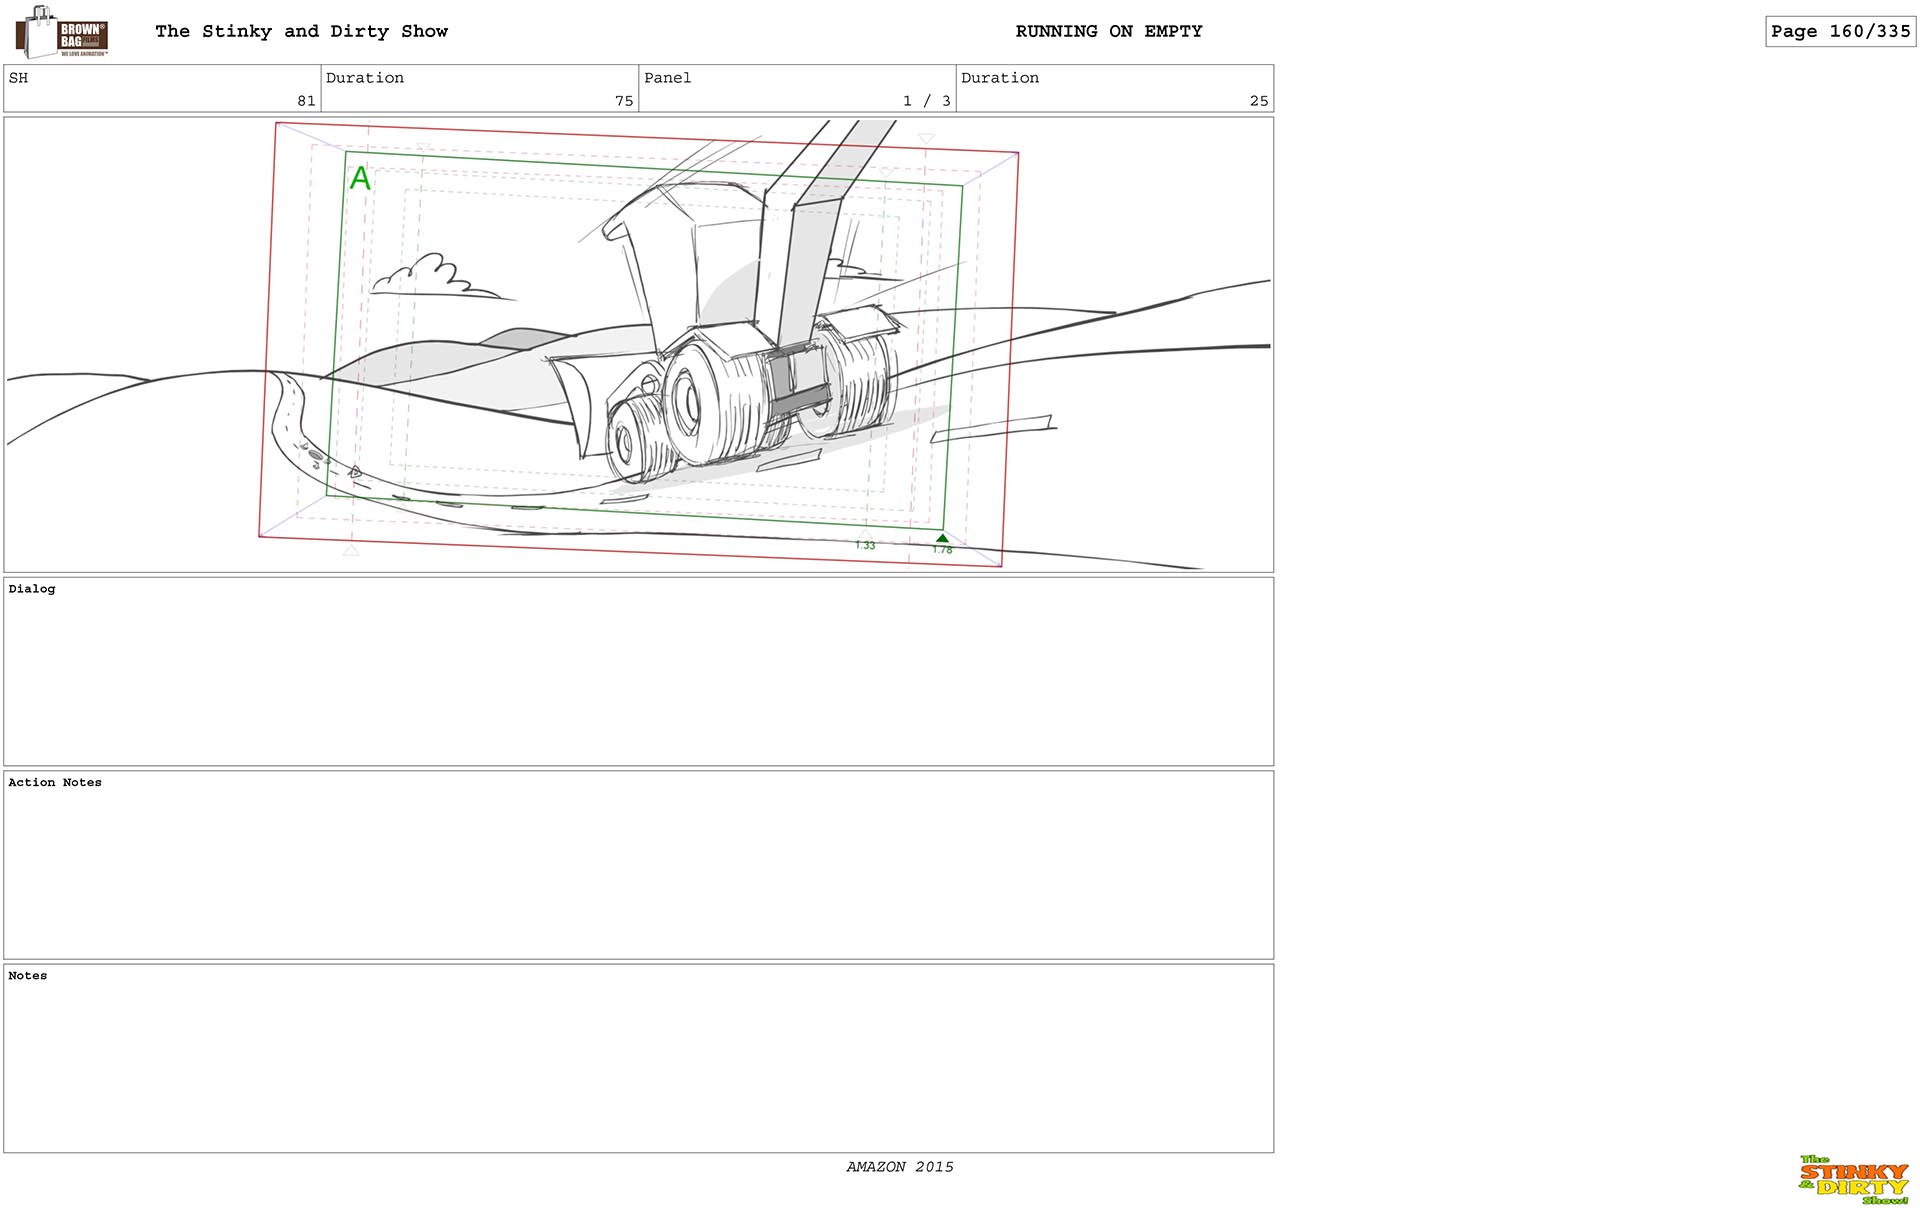Screen dimensions: 1920x1208
Task: Click 'The Stinky and Dirty Show' title
Action: click(301, 31)
